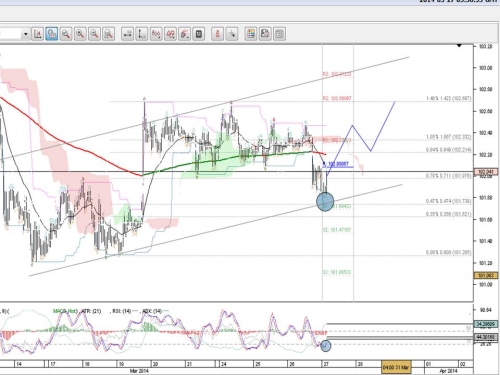
Task: Click the first chart-type icon after the dropdown
Action: coord(37,34)
